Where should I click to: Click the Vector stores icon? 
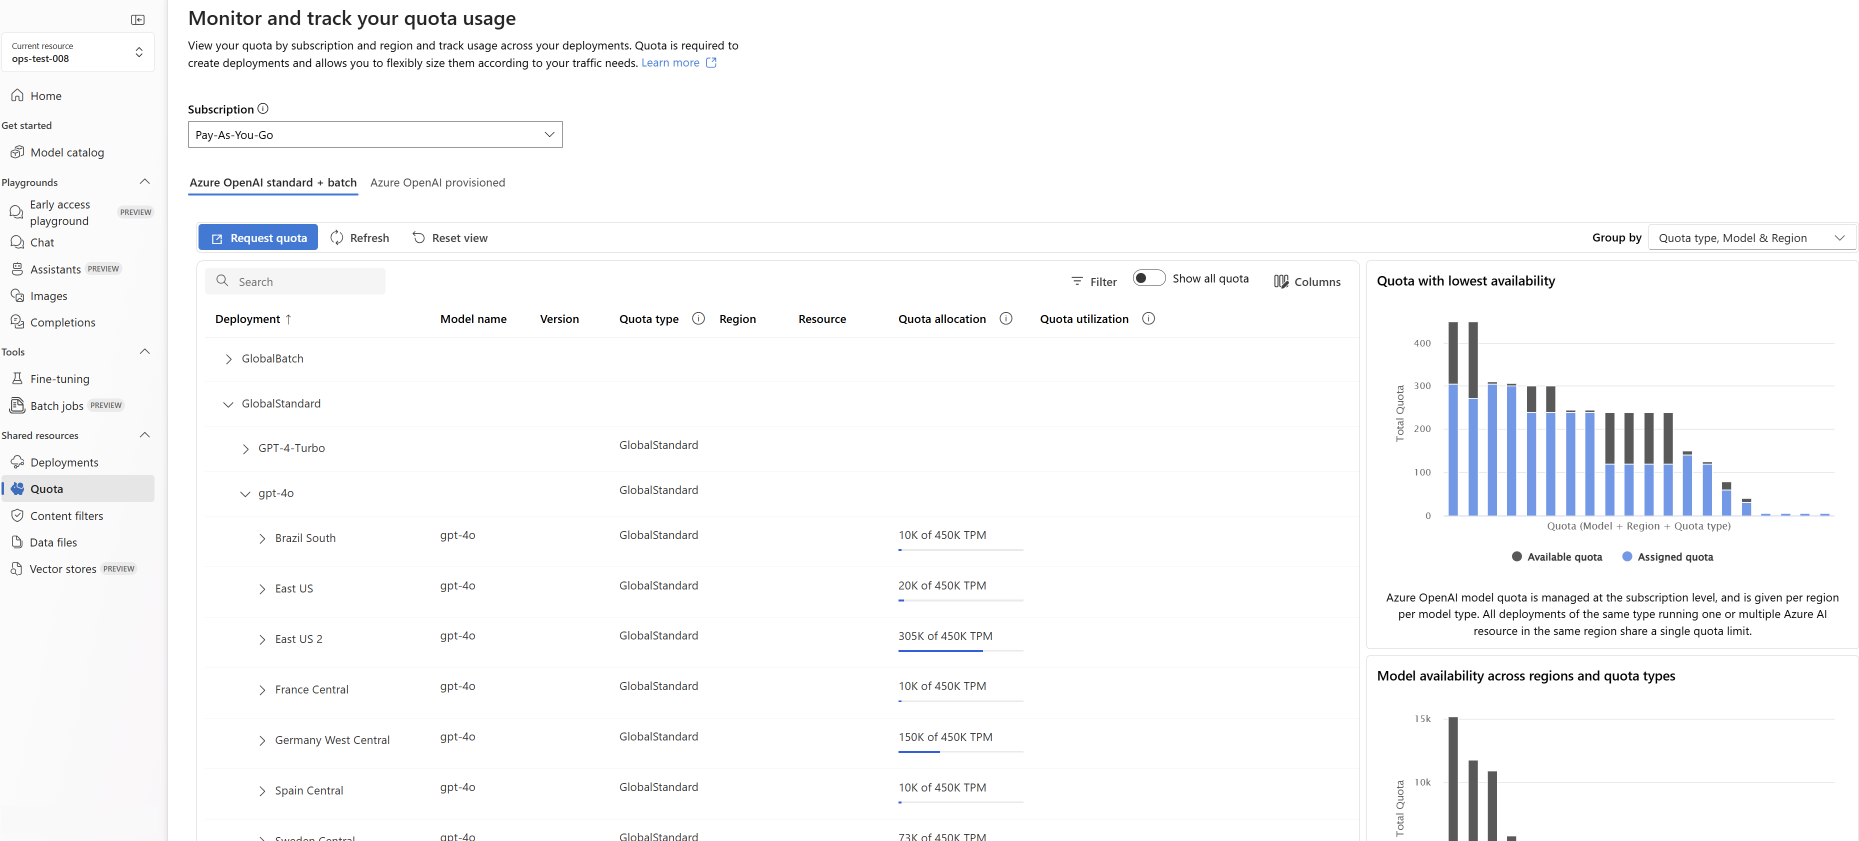pyautogui.click(x=17, y=569)
